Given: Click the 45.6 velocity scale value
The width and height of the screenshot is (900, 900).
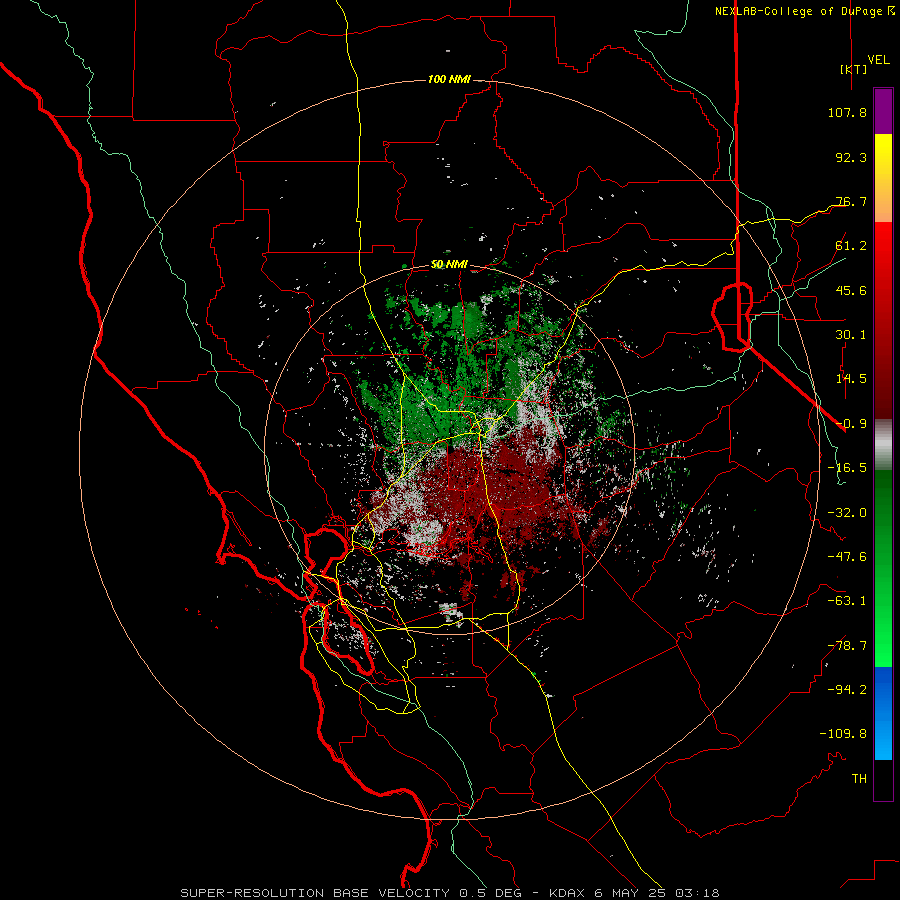Looking at the screenshot, I should click(x=851, y=290).
